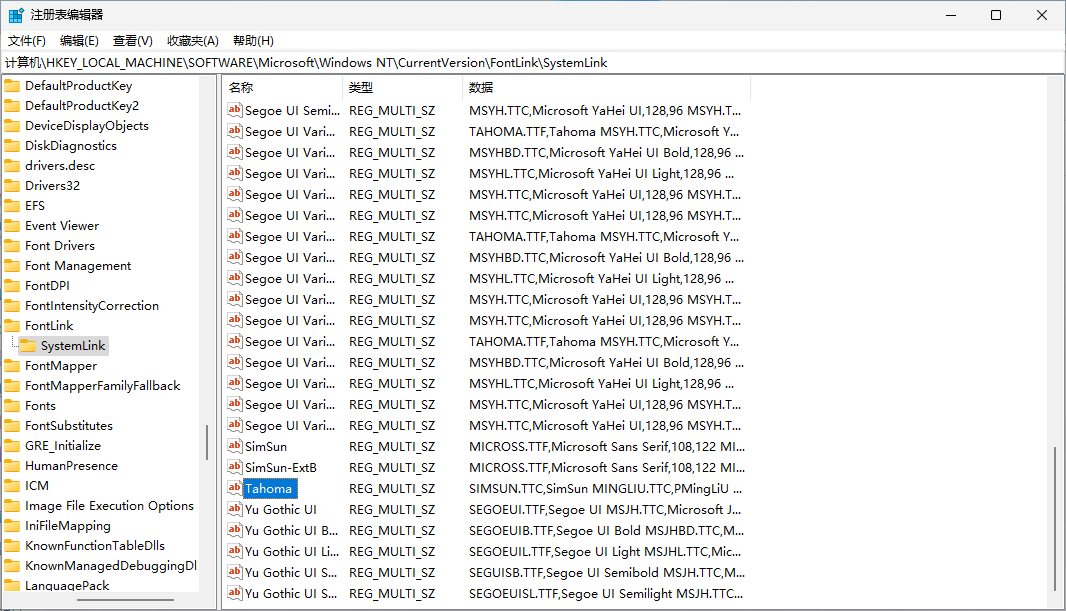Screen dimensions: 1066x611
Task: Click REG_MULTI_SZ type in the SimSun row
Action: (392, 447)
